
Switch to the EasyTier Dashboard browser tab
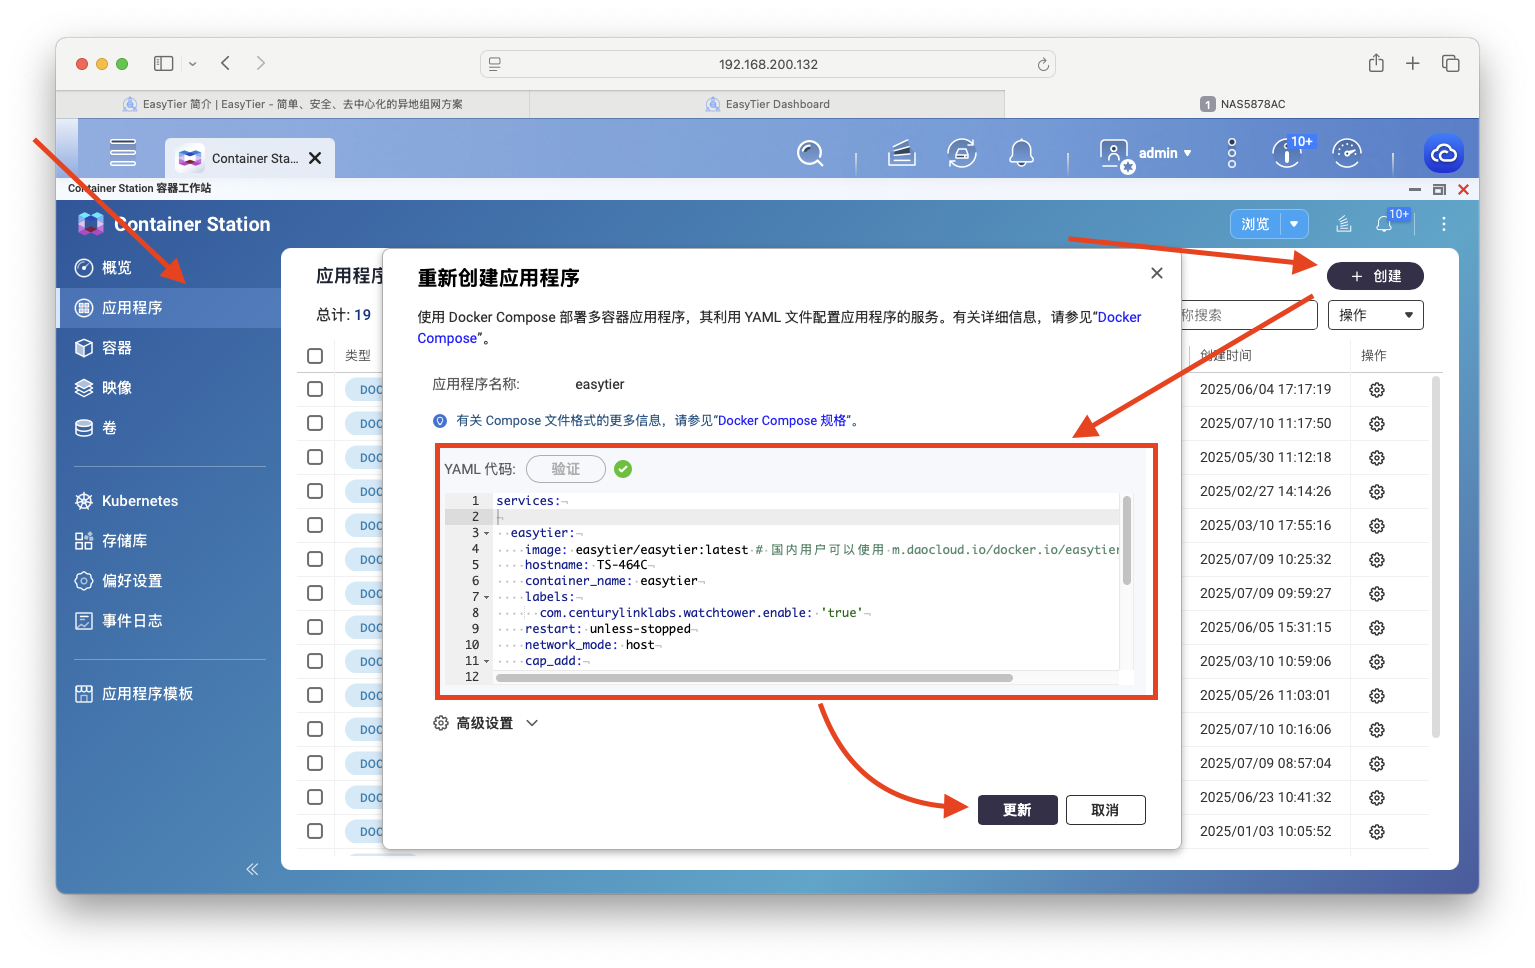click(x=768, y=103)
